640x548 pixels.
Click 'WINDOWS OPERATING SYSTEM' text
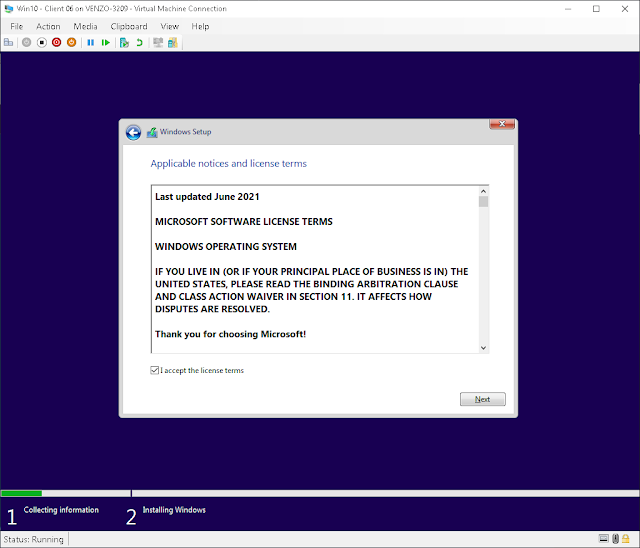click(x=226, y=246)
